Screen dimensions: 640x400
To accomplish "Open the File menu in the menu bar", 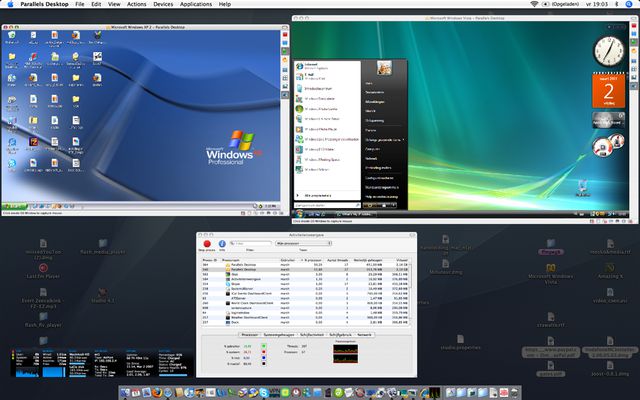I will point(80,4).
